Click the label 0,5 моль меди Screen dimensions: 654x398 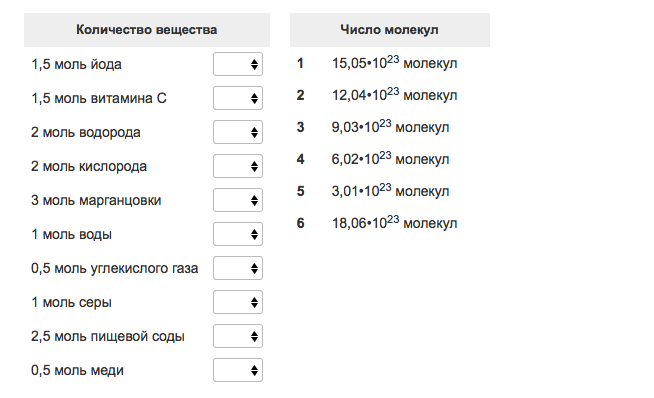pyautogui.click(x=77, y=370)
